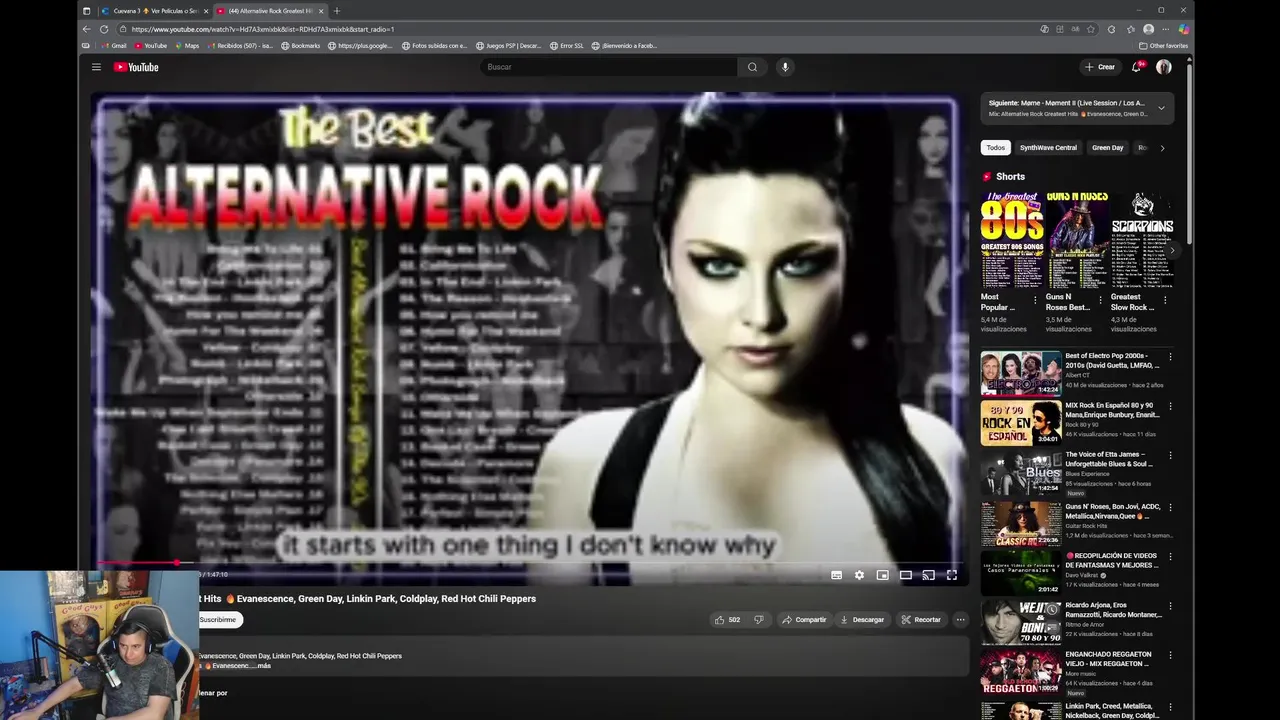Viewport: 1280px width, 720px height.
Task: Toggle subtitles on the video player
Action: tap(836, 575)
